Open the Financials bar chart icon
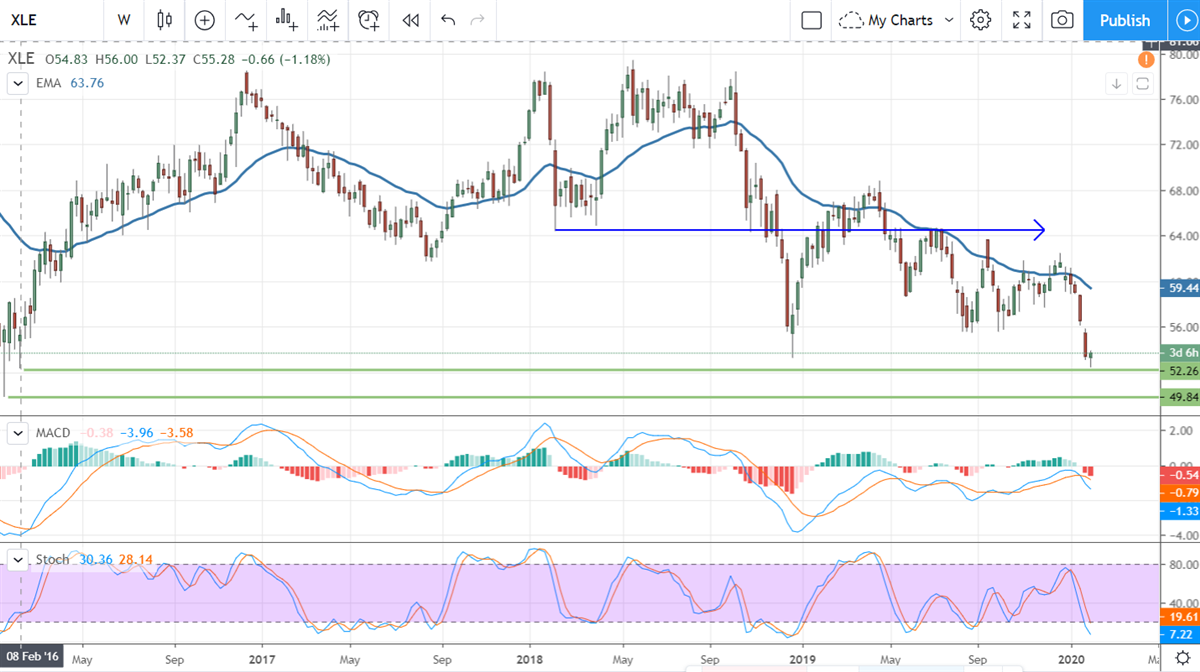Viewport: 1200px width, 672px height. point(288,20)
